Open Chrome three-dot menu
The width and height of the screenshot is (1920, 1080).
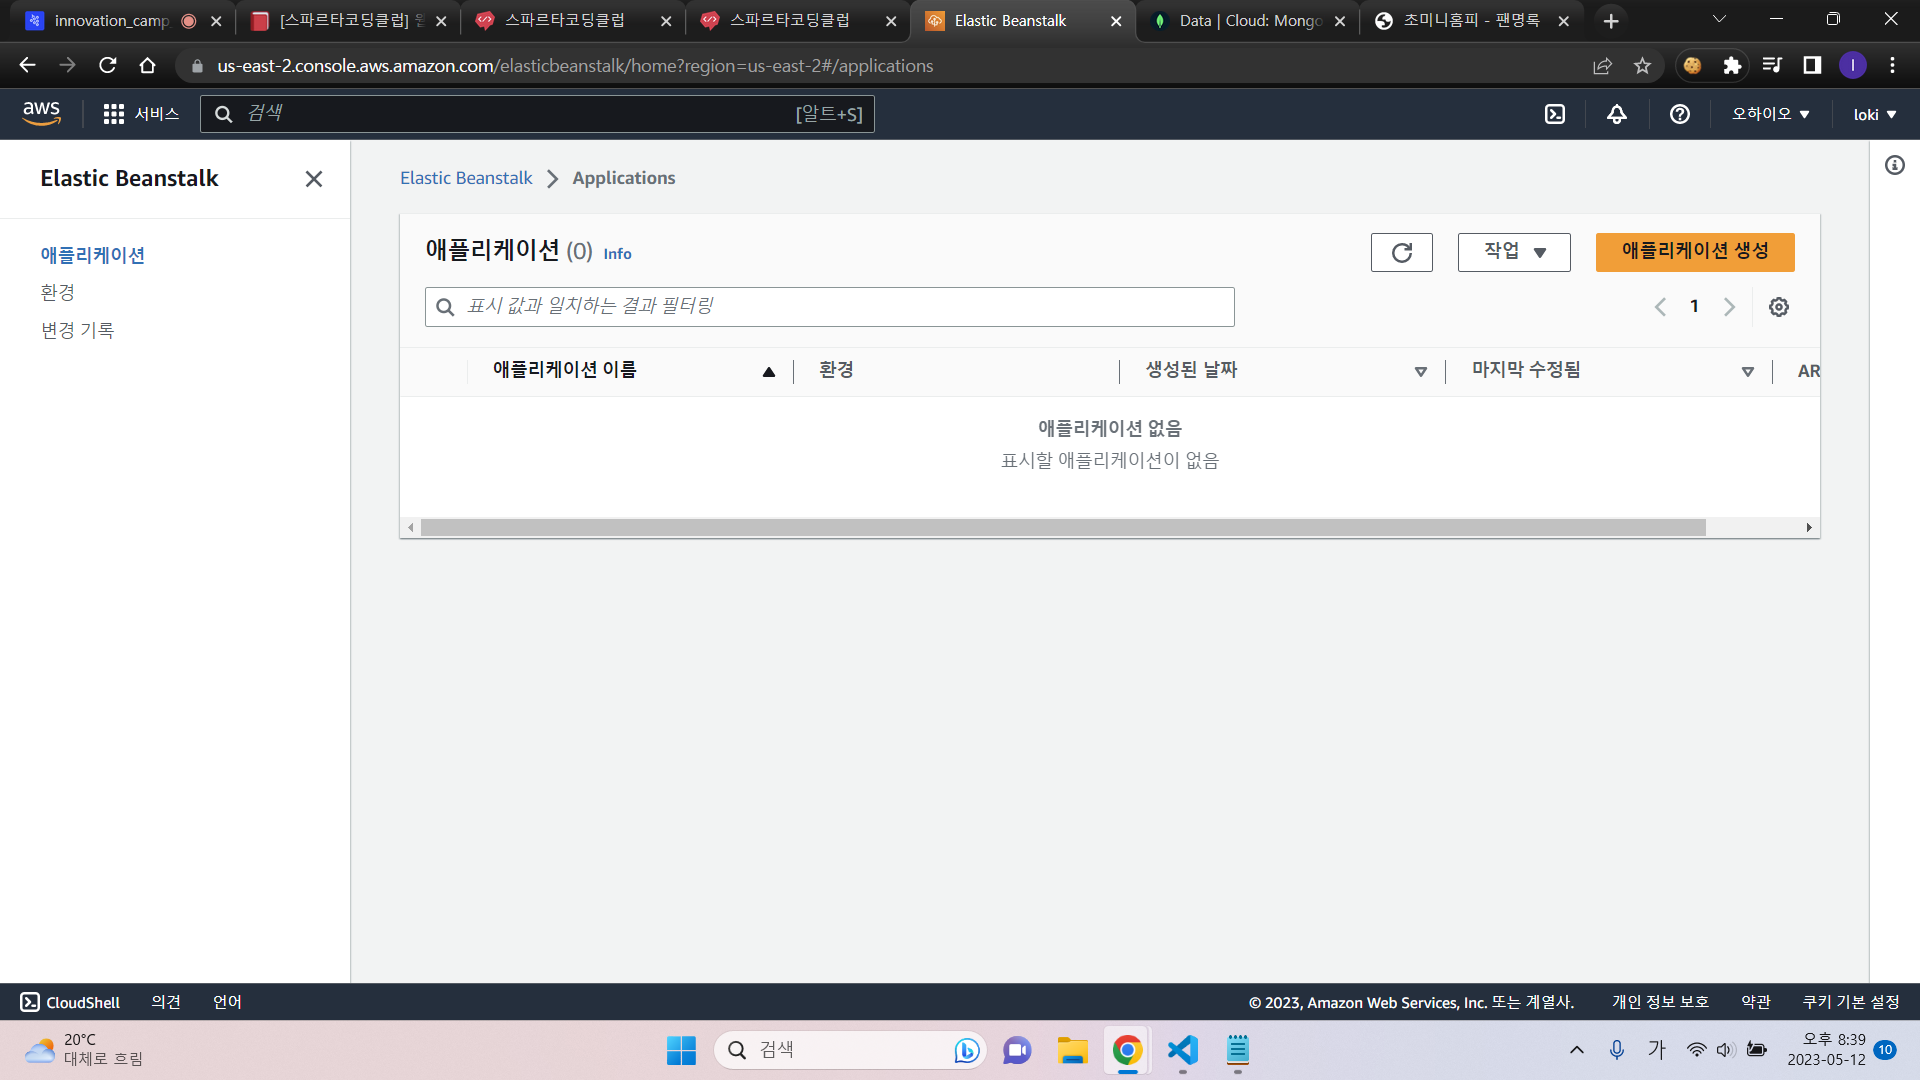(1892, 65)
